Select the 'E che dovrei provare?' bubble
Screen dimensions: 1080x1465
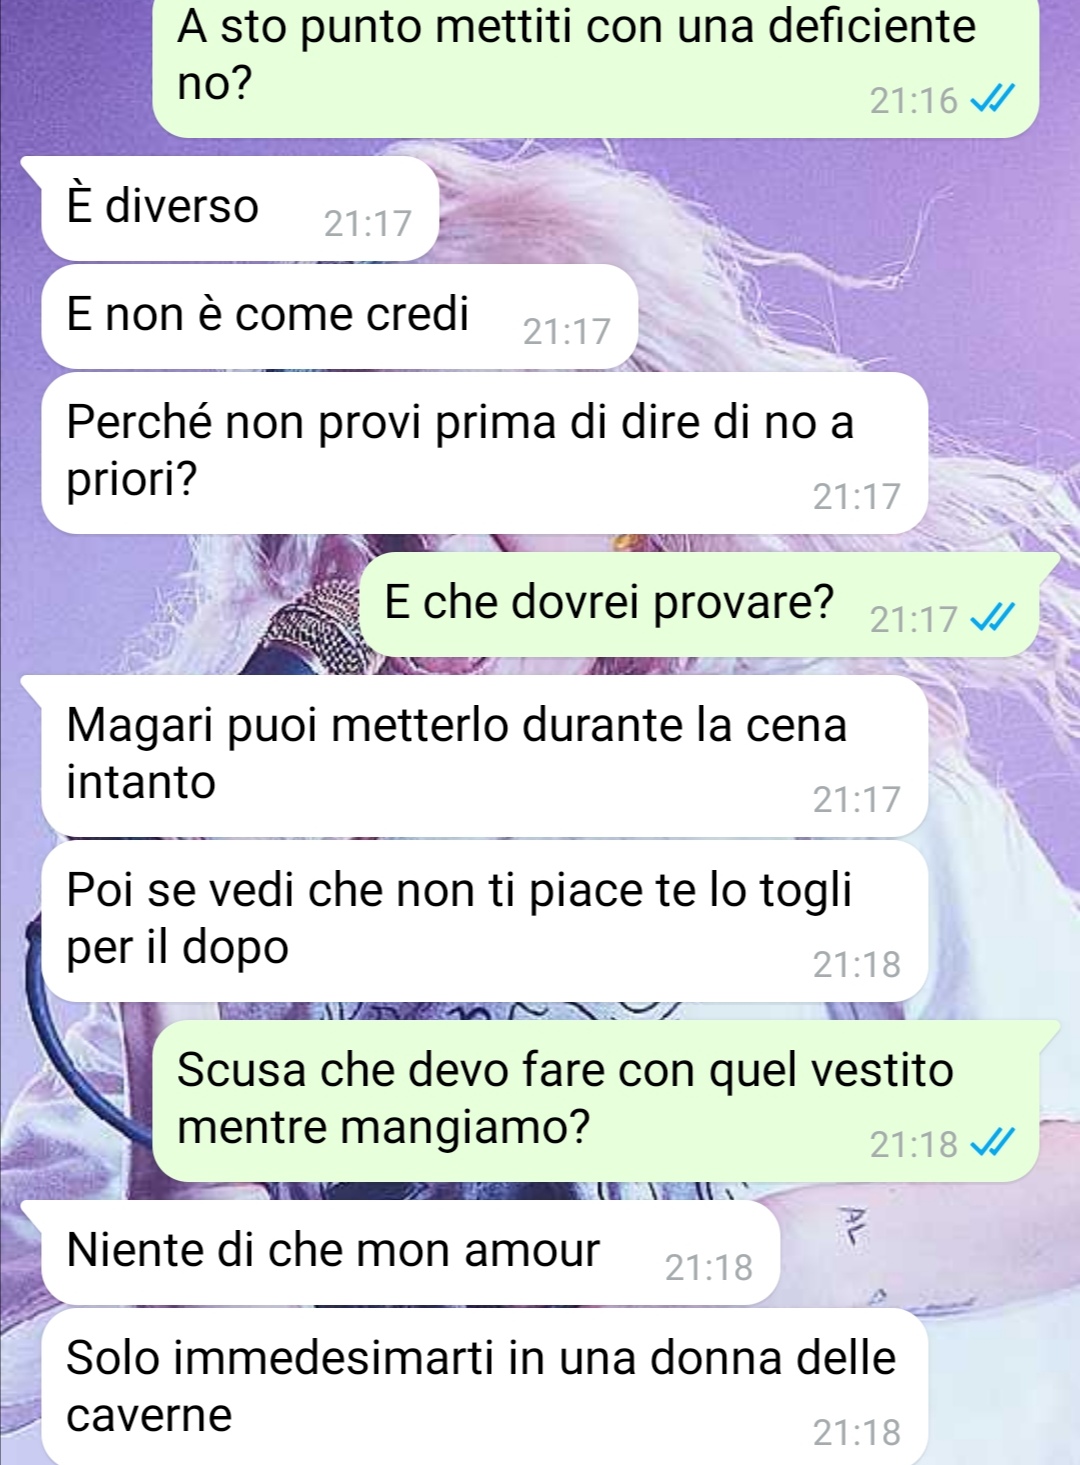pos(698,605)
